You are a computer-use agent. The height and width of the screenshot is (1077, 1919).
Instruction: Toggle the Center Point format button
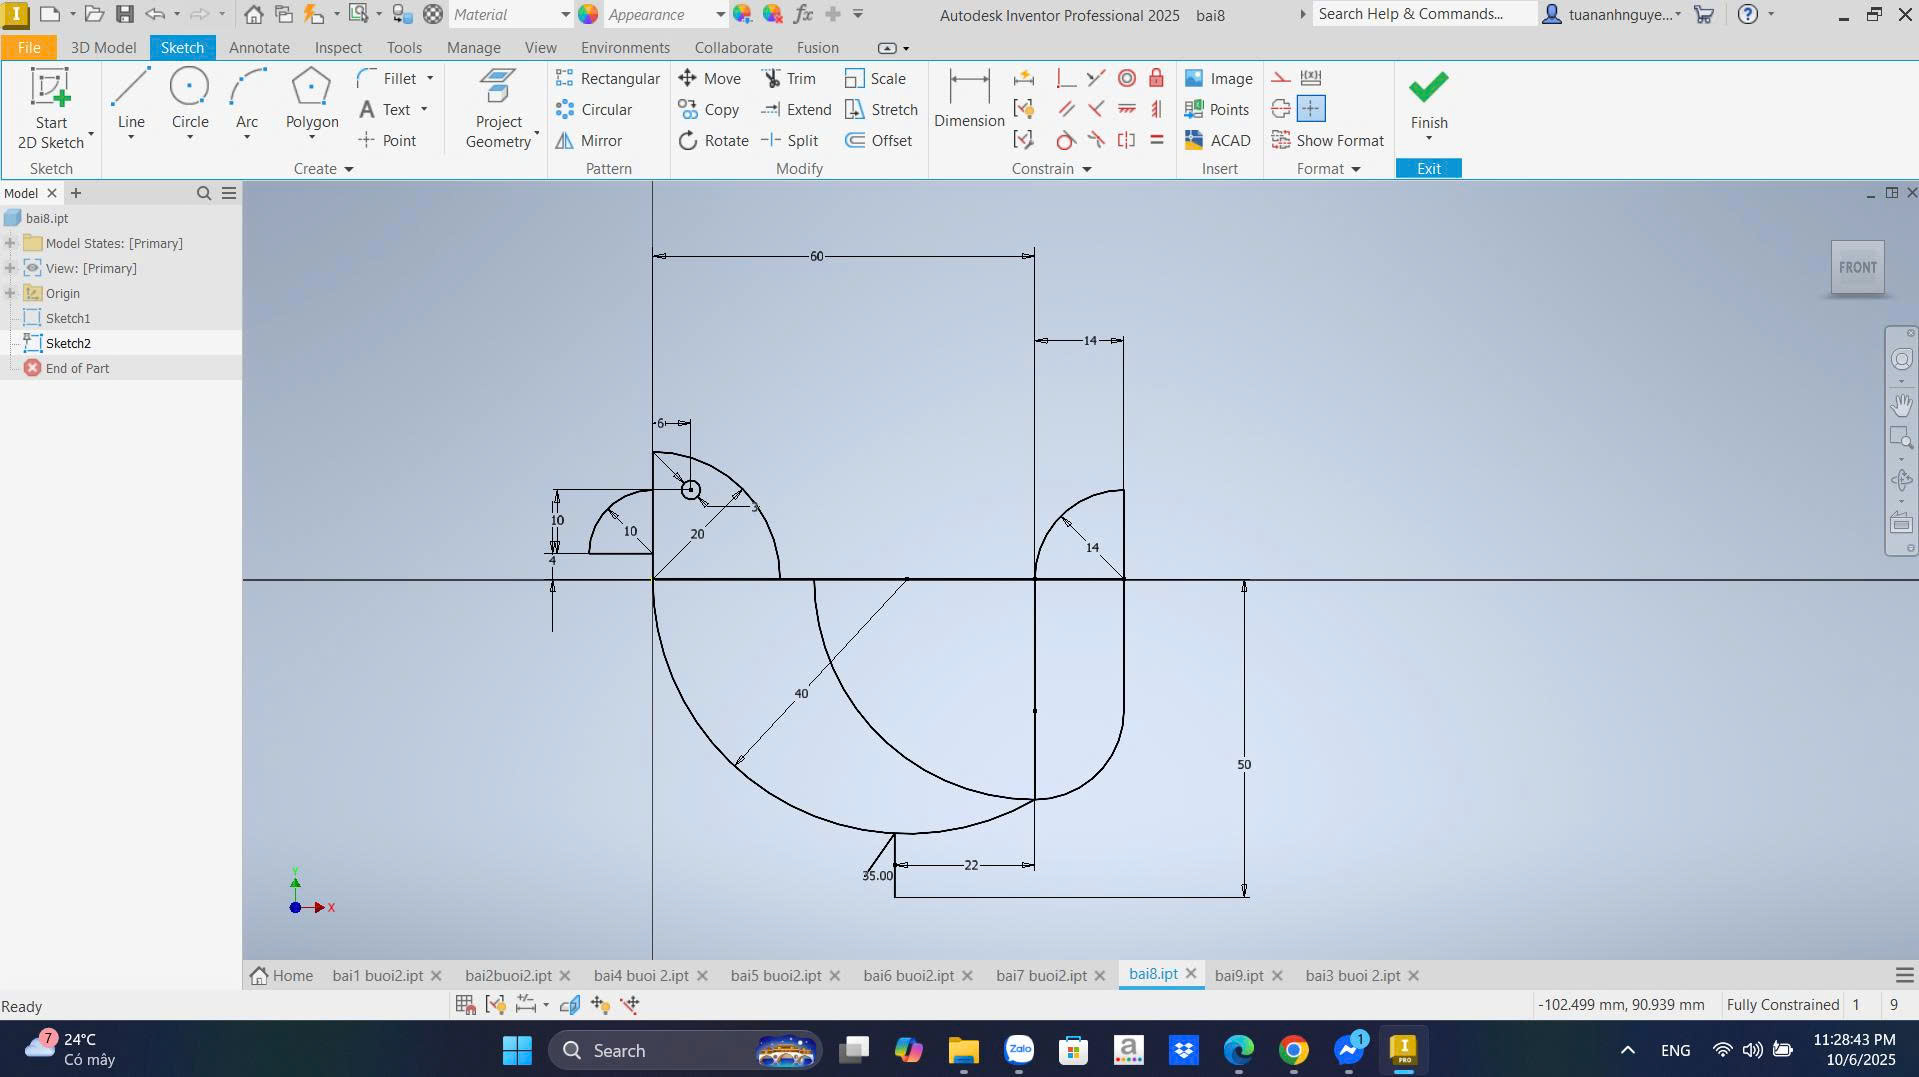[x=1310, y=109]
